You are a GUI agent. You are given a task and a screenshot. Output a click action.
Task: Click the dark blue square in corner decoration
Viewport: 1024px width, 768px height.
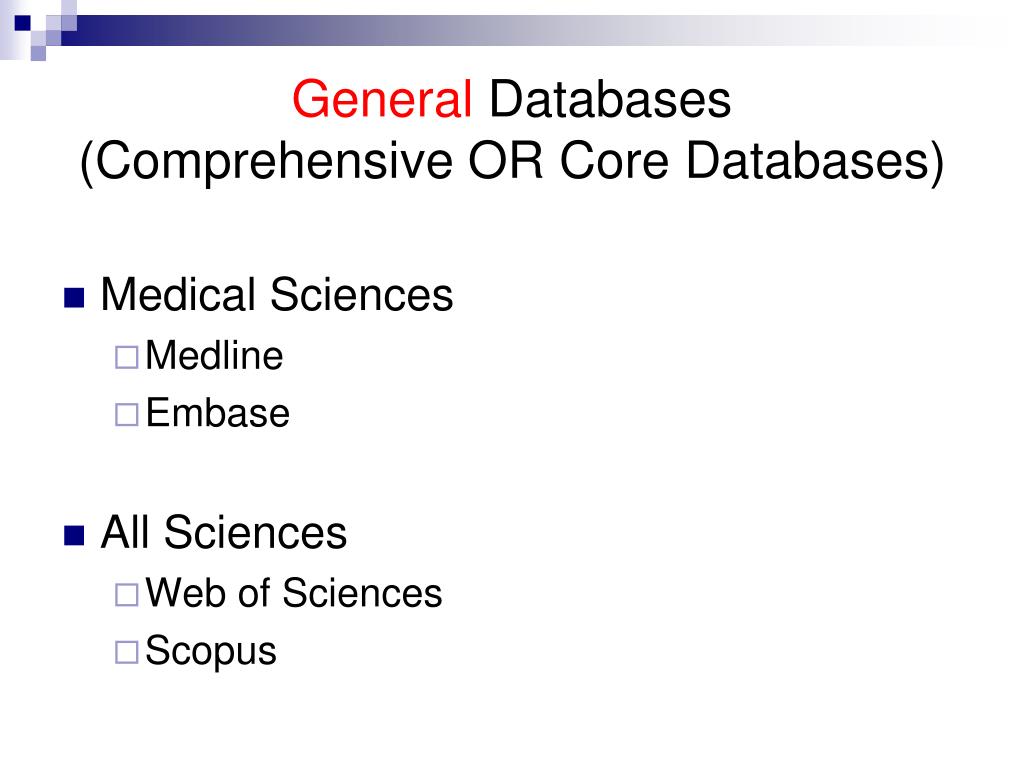(23, 23)
